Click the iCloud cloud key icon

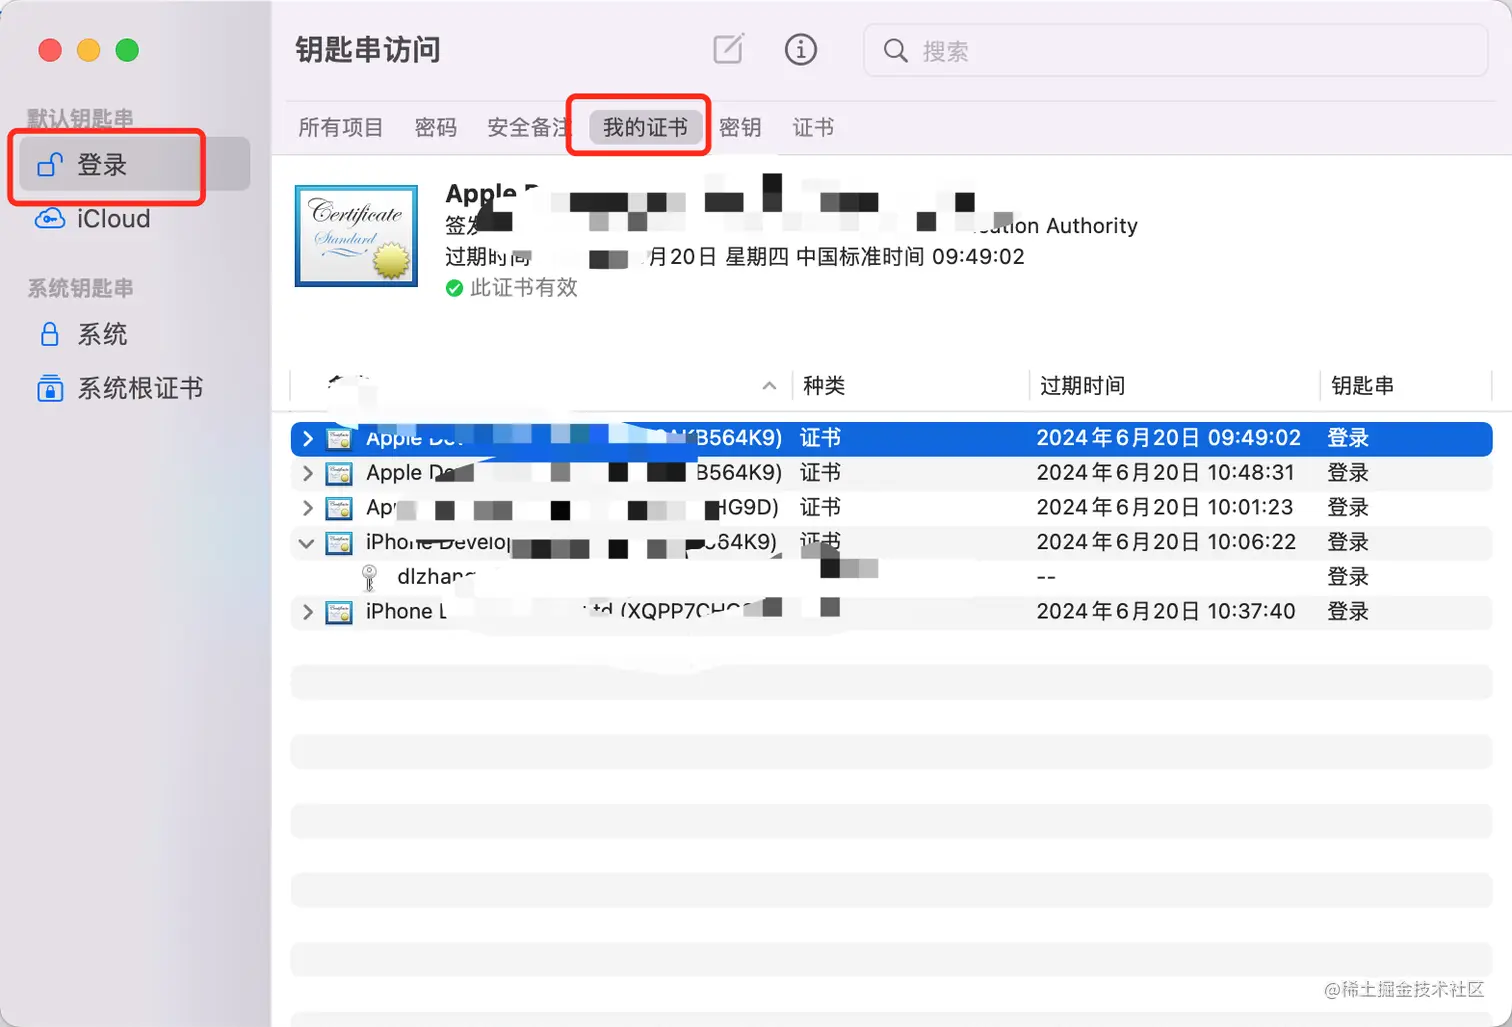point(50,218)
